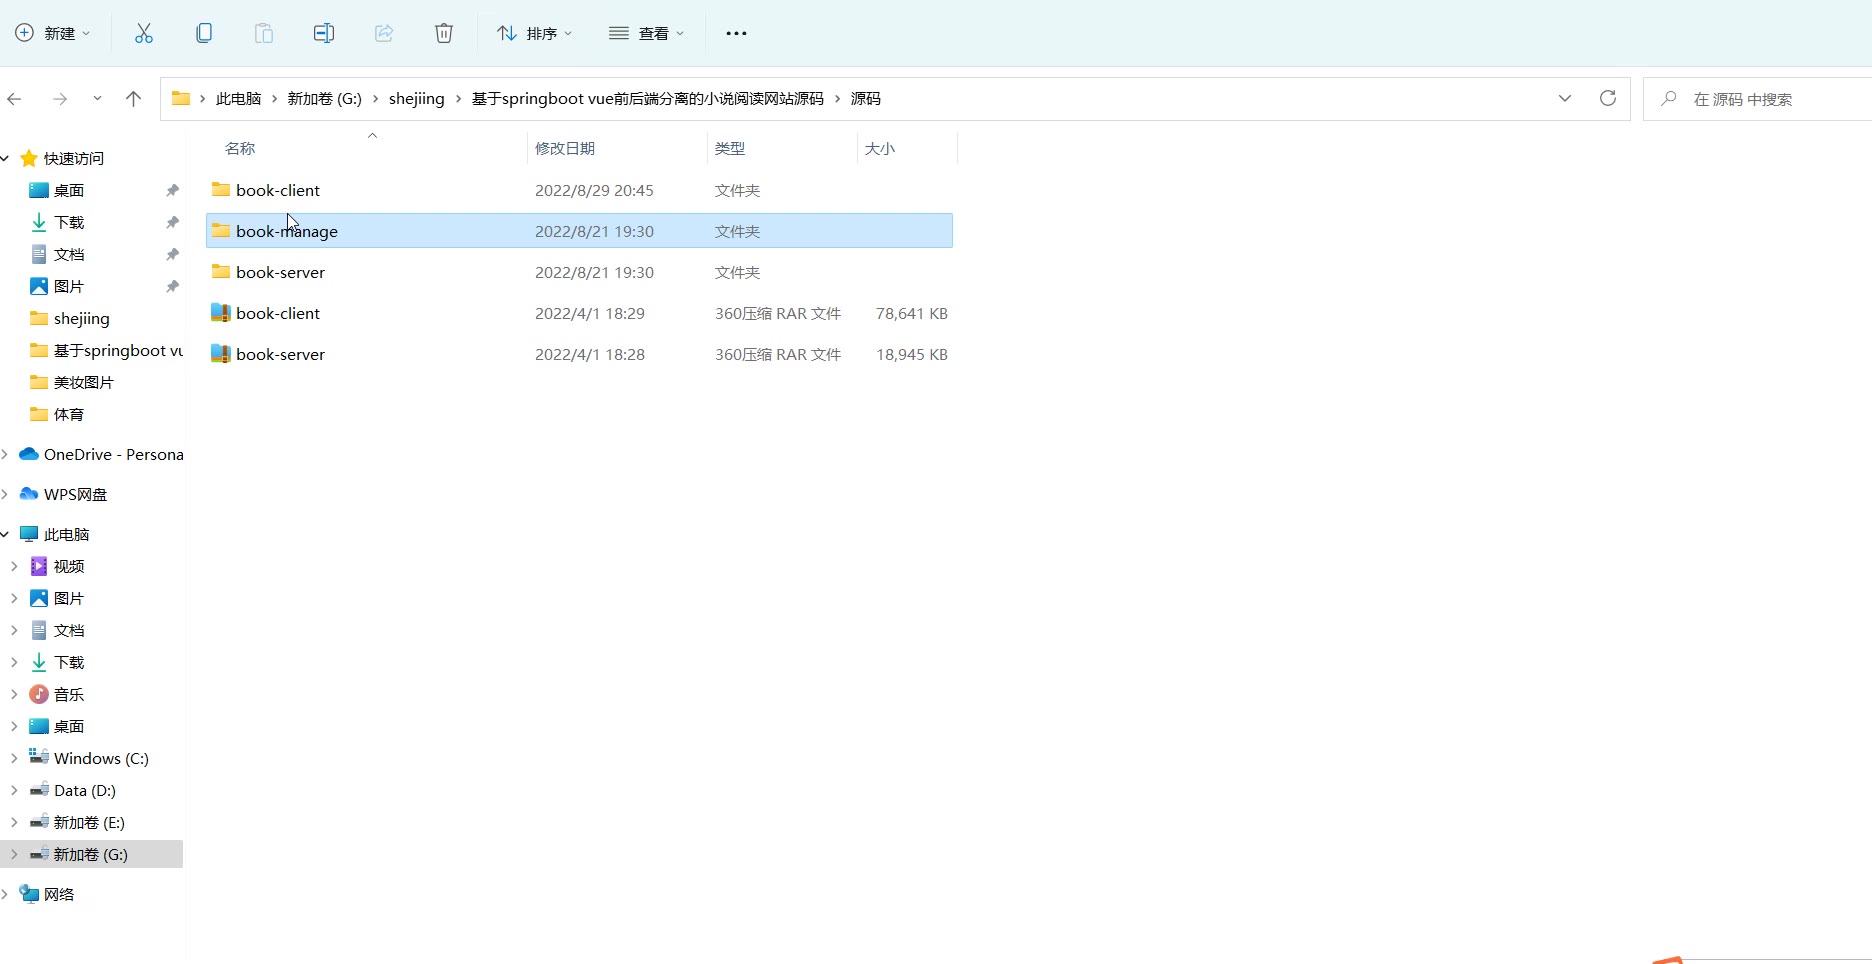Select 新加卷 (E:) drive

(89, 822)
